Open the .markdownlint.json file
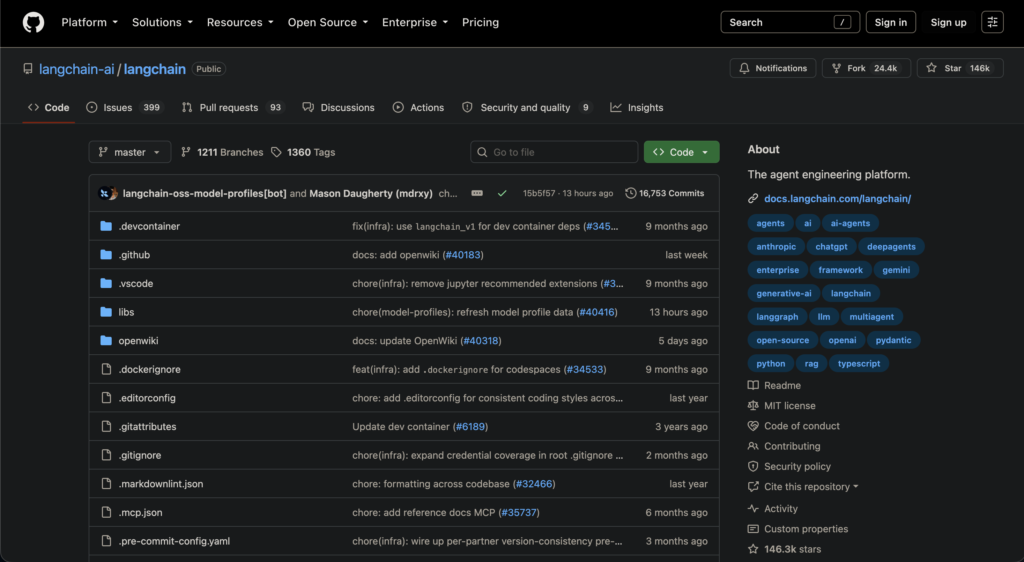This screenshot has width=1024, height=562. click(161, 484)
